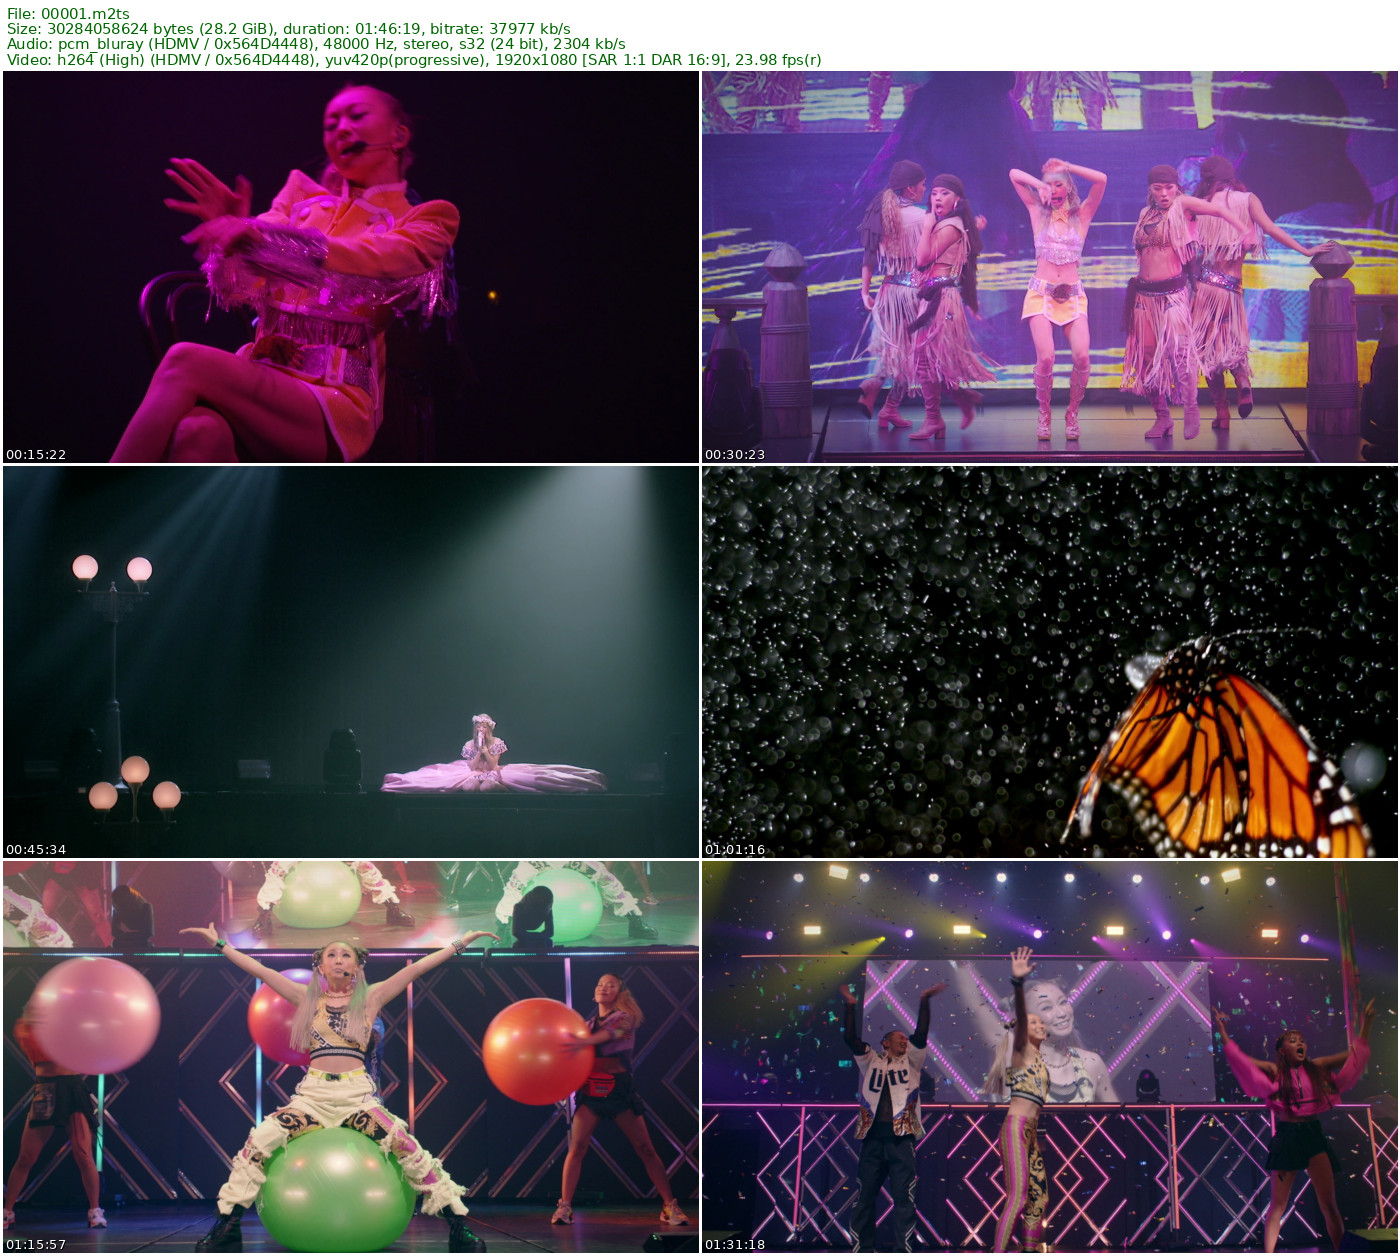Click the file name text '00001.m2ts'

(x=85, y=14)
